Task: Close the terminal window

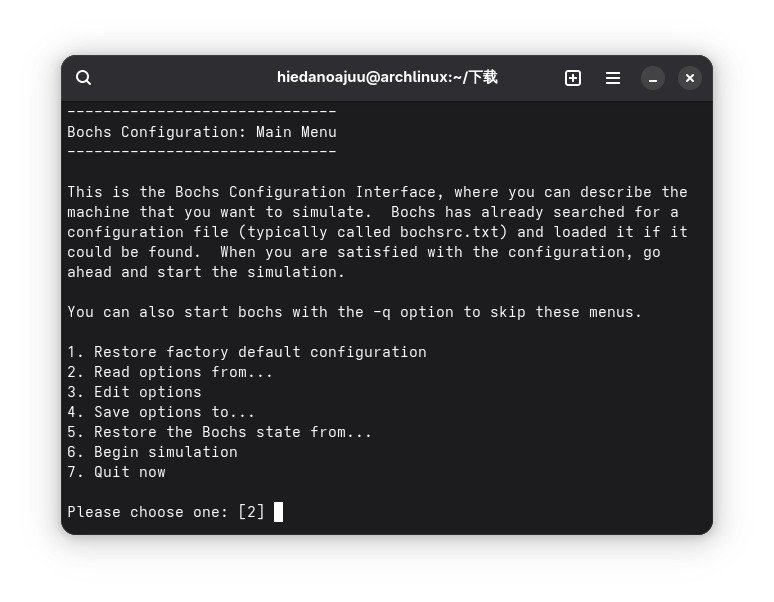Action: 690,78
